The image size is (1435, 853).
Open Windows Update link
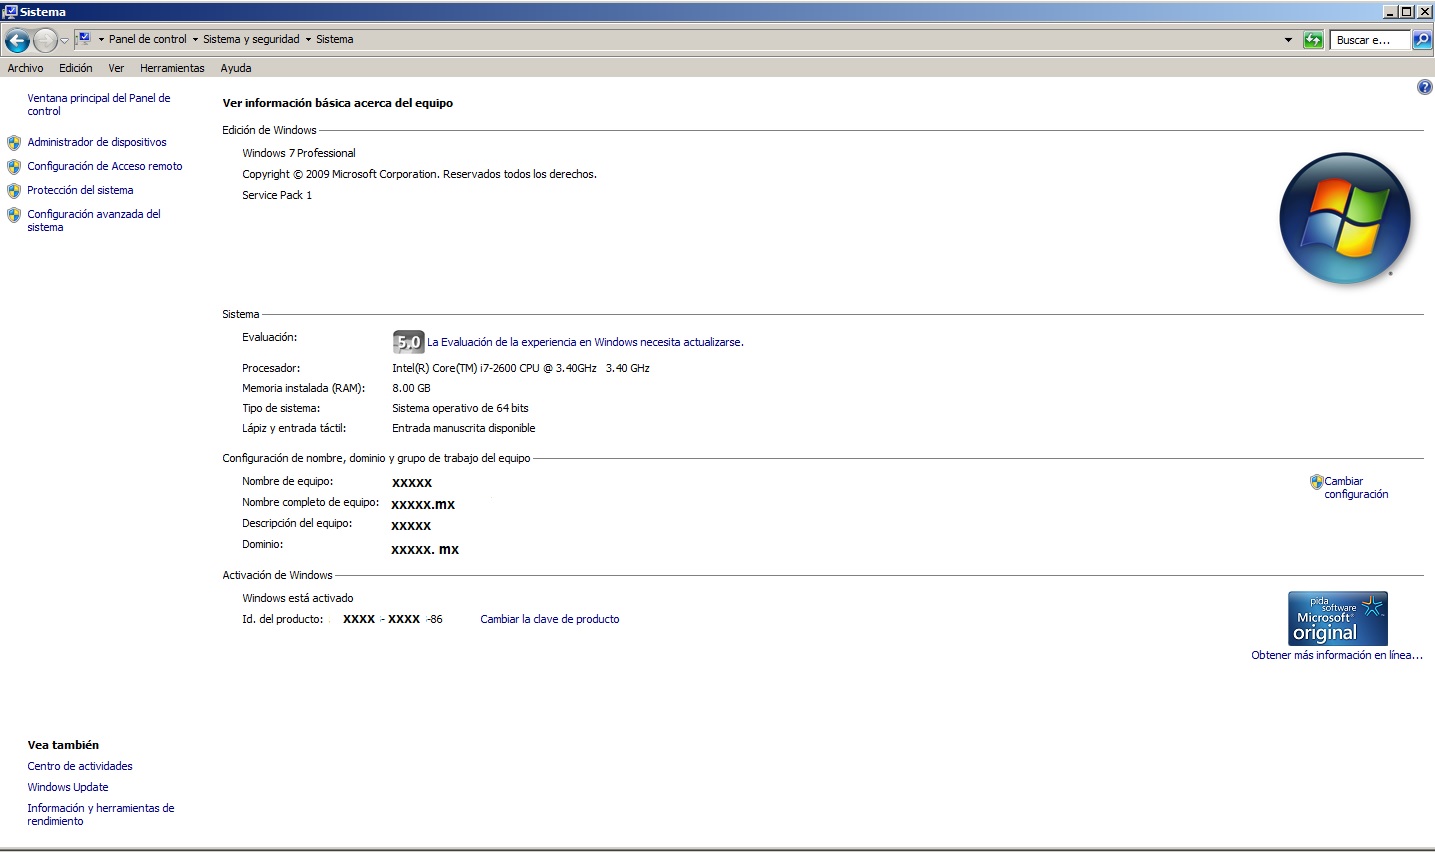point(68,787)
